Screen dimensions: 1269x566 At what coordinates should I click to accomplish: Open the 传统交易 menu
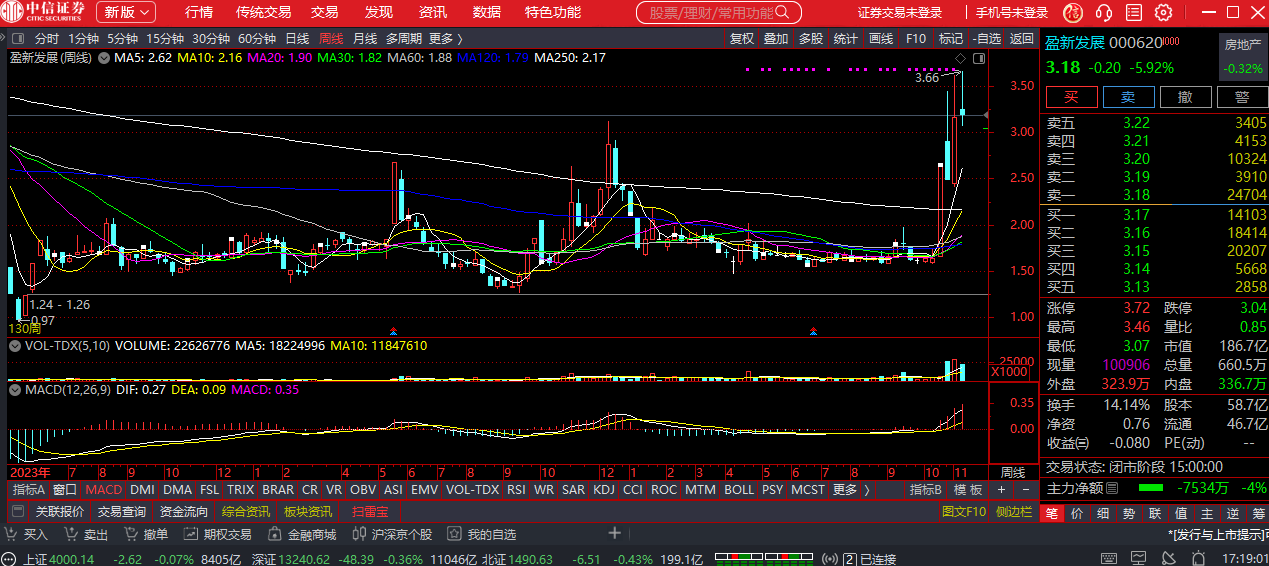[263, 12]
